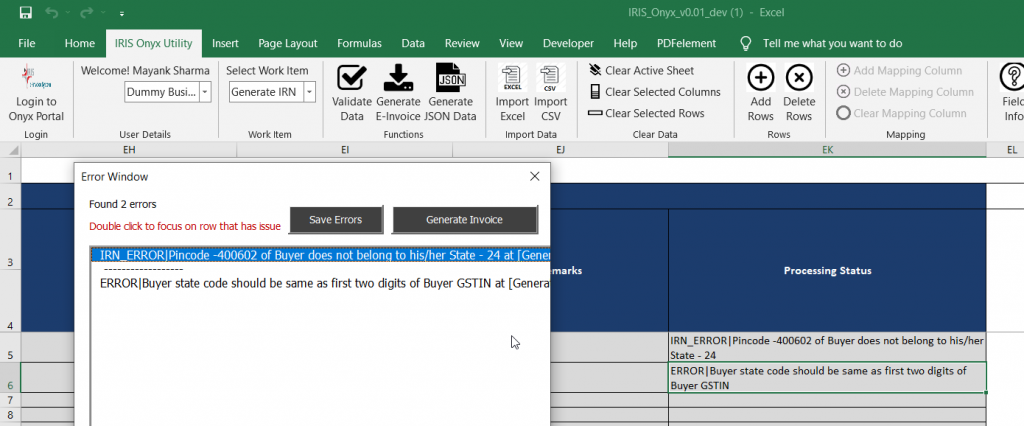Viewport: 1024px width, 426px height.
Task: Open the Developer tab
Action: point(568,43)
